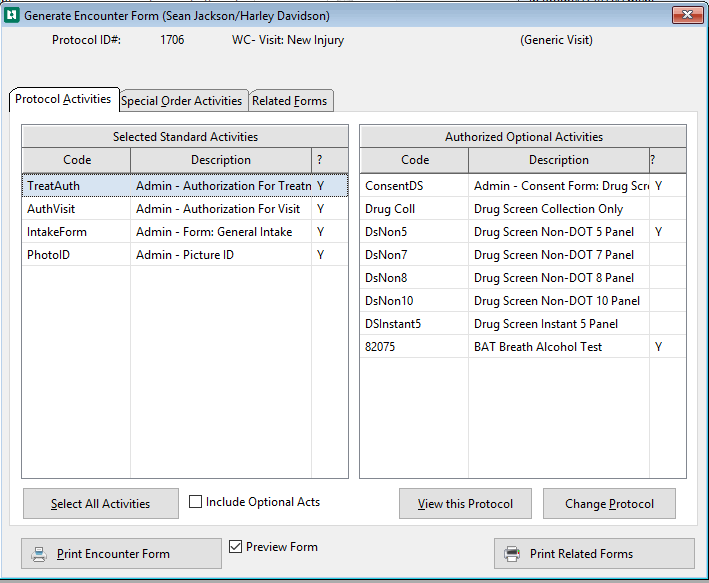Uncheck the Preview Form checkbox
The image size is (709, 583).
pyautogui.click(x=236, y=546)
